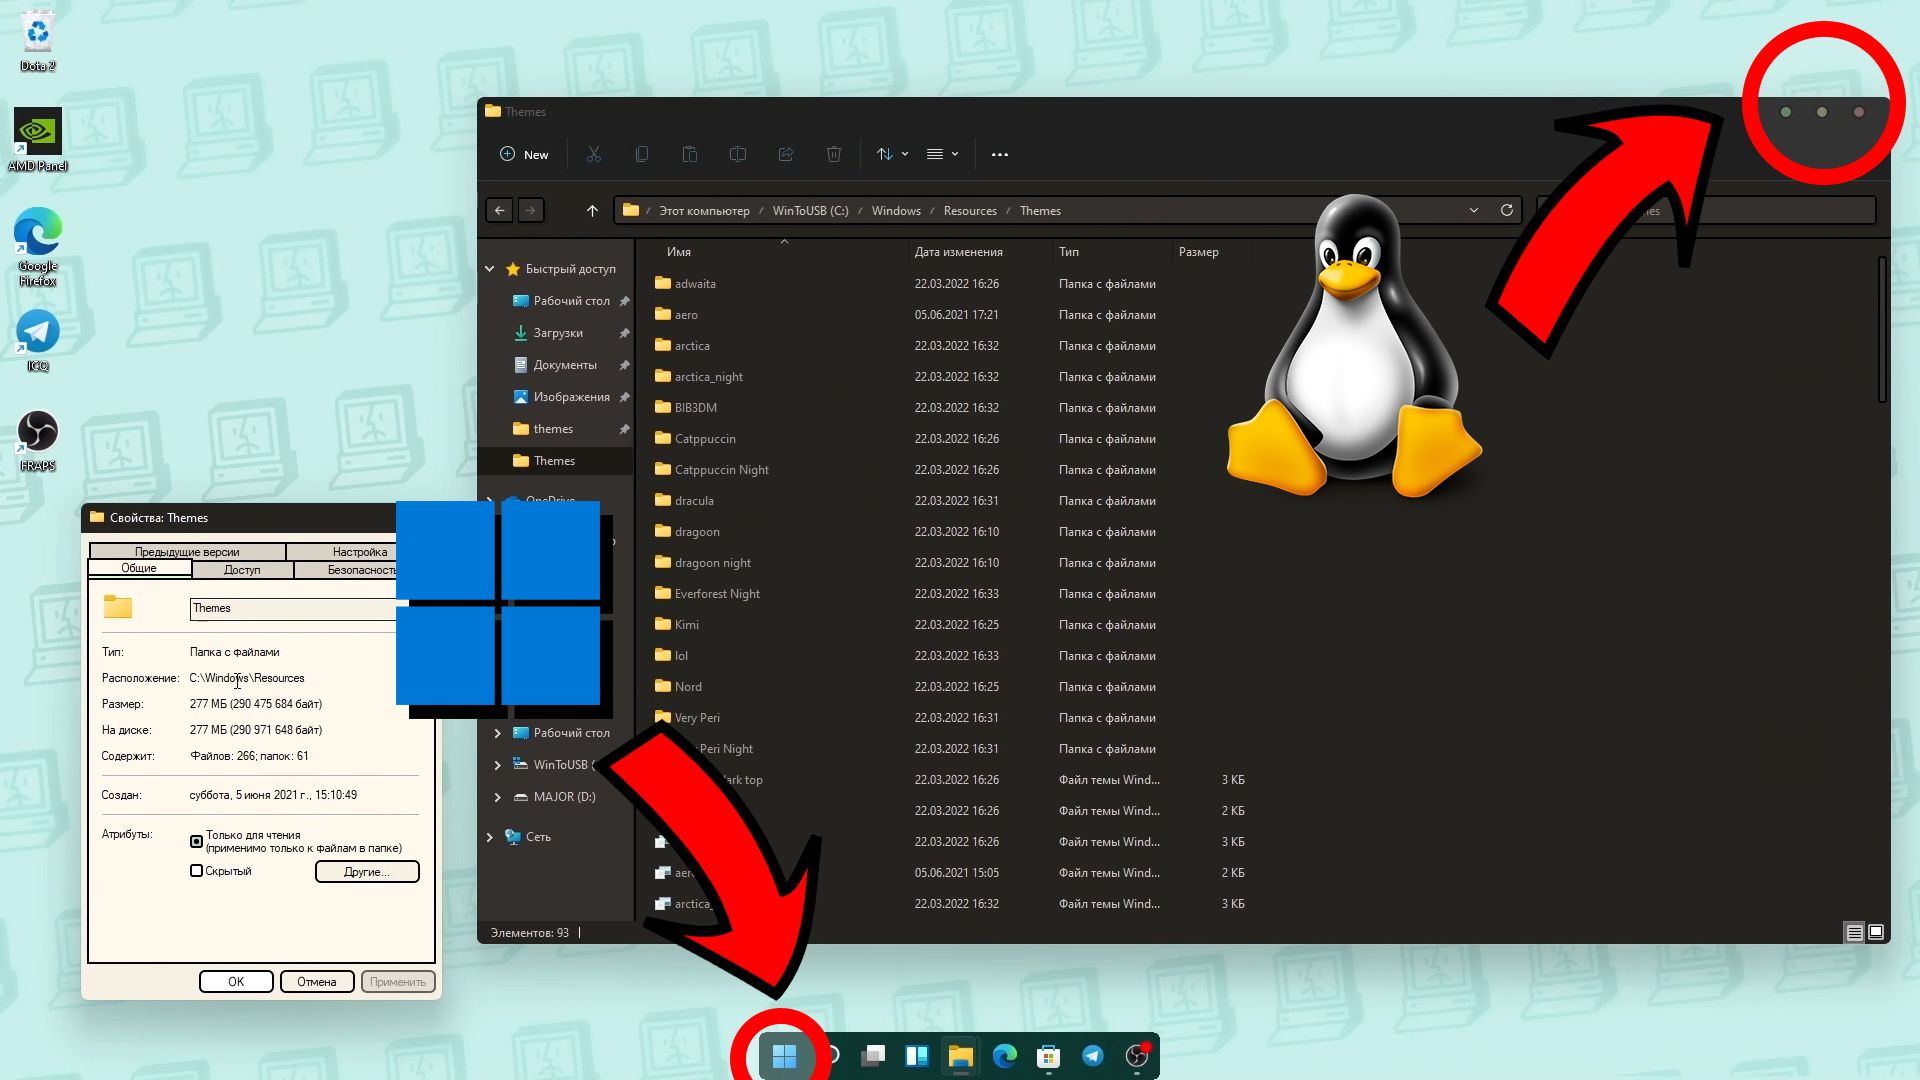This screenshot has height=1080, width=1920.
Task: Click the Windows Start button in taskbar
Action: (787, 1056)
